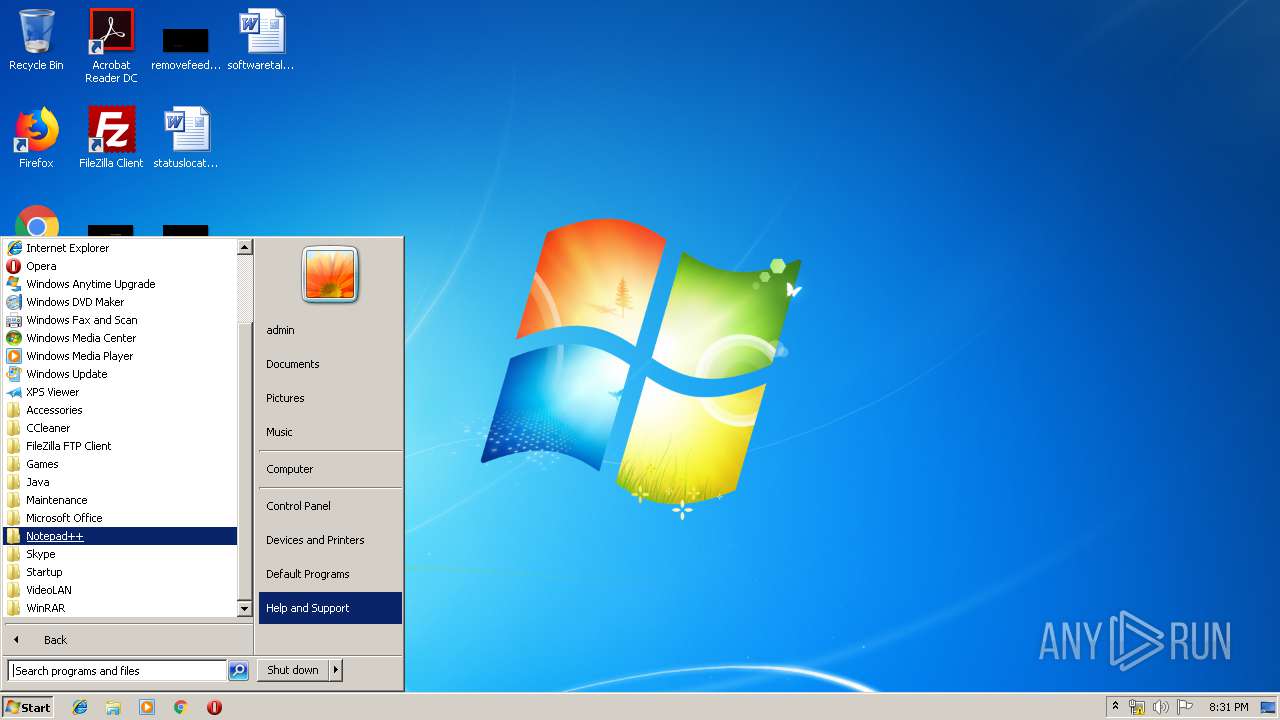Click the user account picture
This screenshot has height=720, width=1280.
pyautogui.click(x=330, y=275)
